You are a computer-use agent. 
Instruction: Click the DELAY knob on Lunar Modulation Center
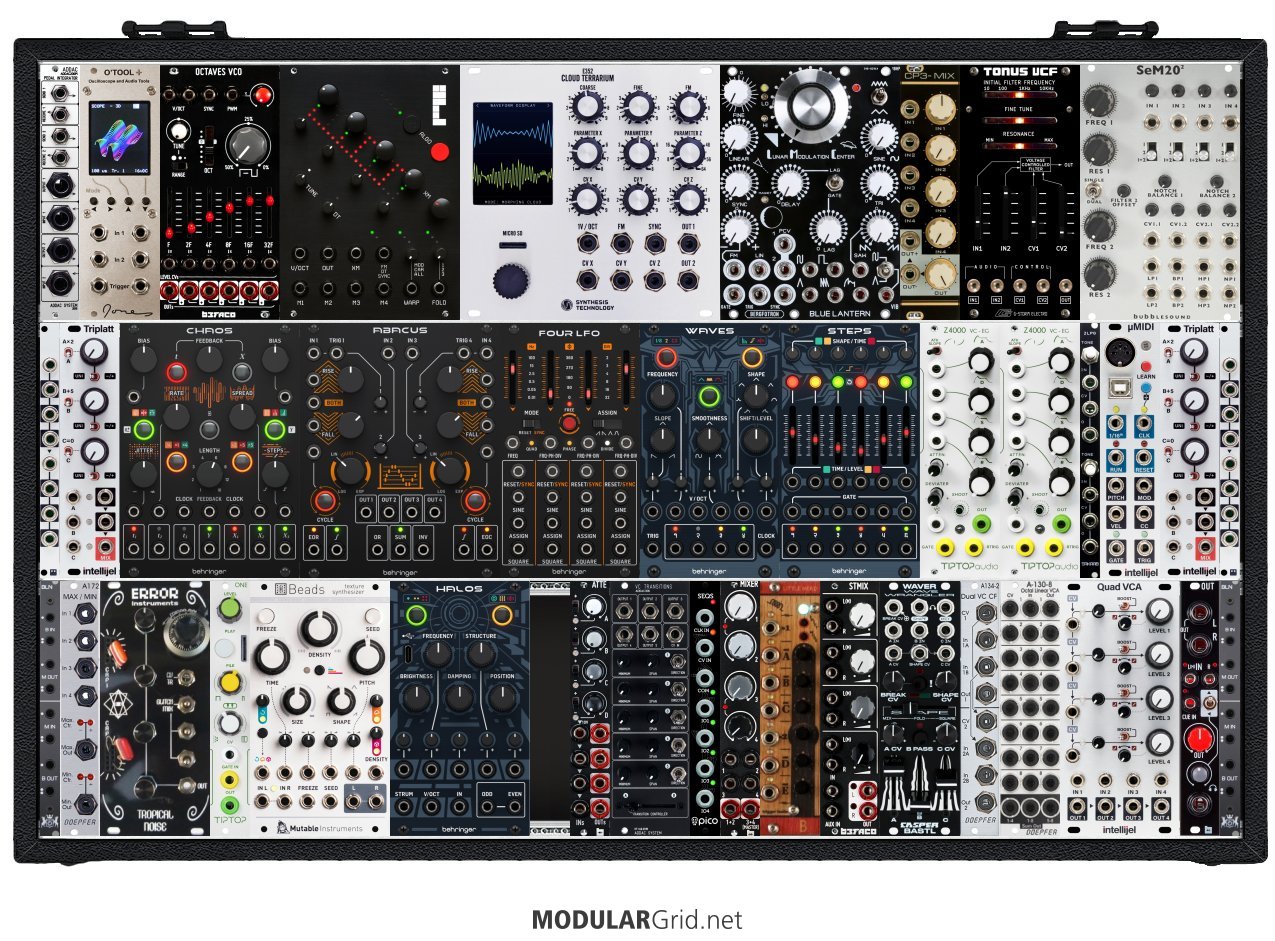789,184
